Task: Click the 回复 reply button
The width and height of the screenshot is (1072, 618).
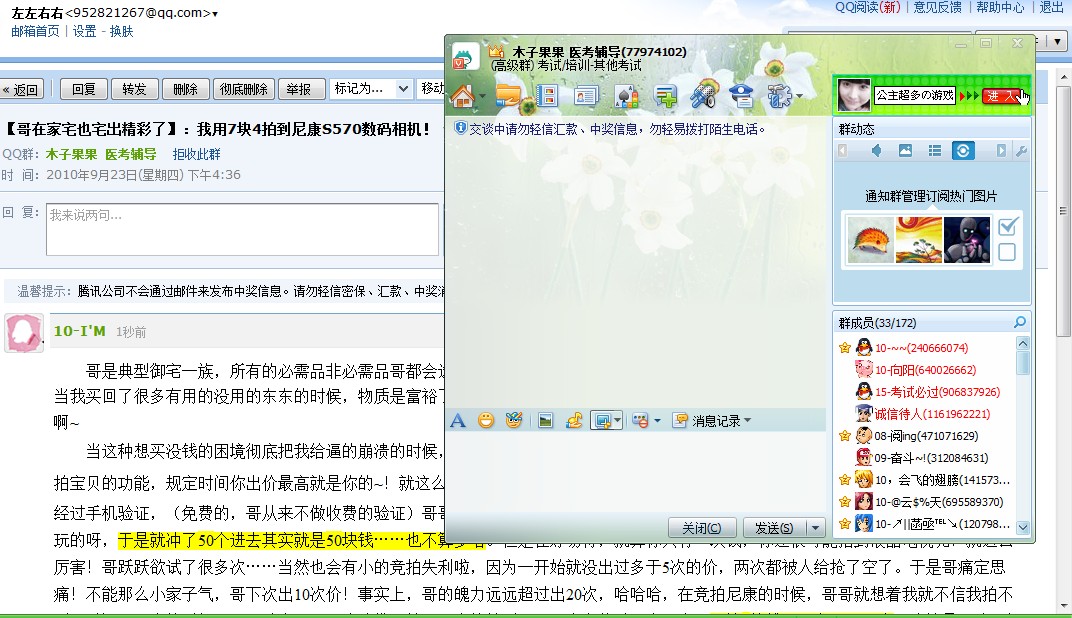Action: click(83, 88)
